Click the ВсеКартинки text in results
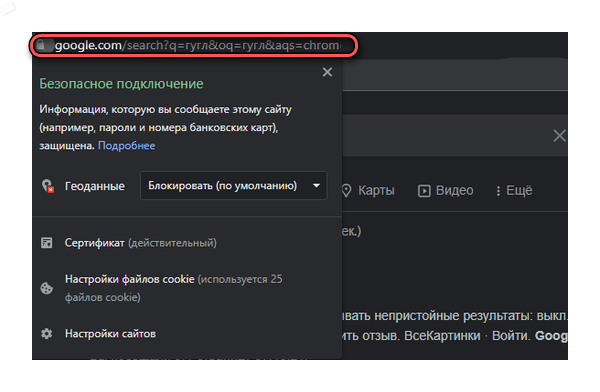The image size is (600, 392). 442,336
